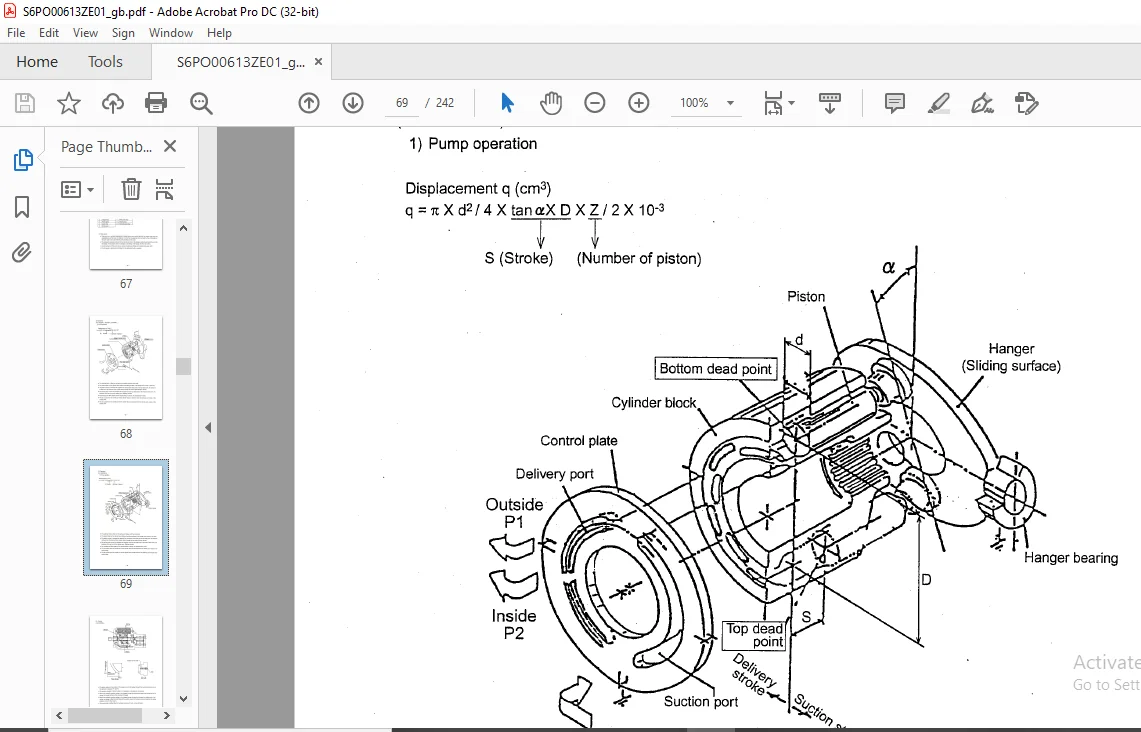1141x732 pixels.
Task: Click the "Bottom dead point" label
Action: click(715, 369)
